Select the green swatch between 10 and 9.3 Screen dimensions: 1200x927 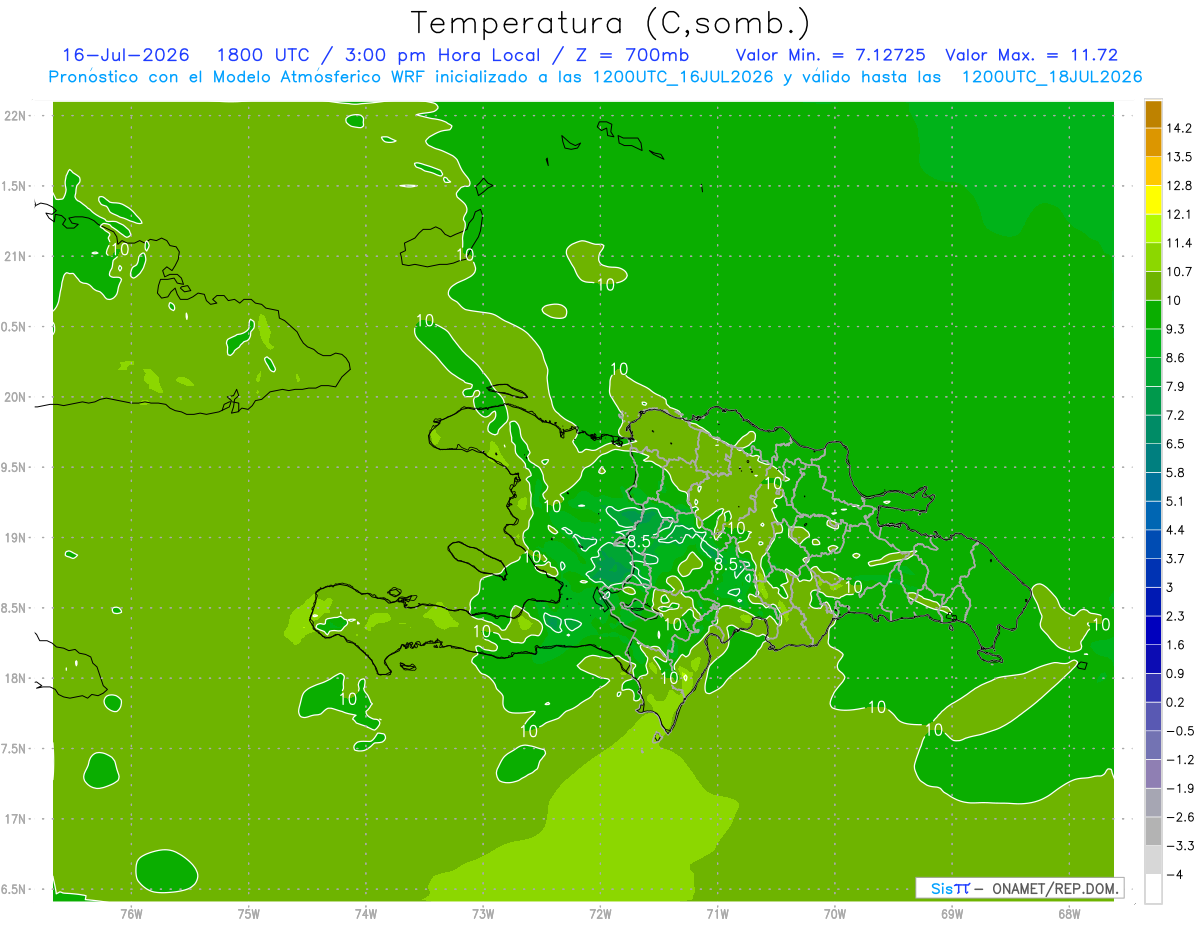click(1153, 315)
